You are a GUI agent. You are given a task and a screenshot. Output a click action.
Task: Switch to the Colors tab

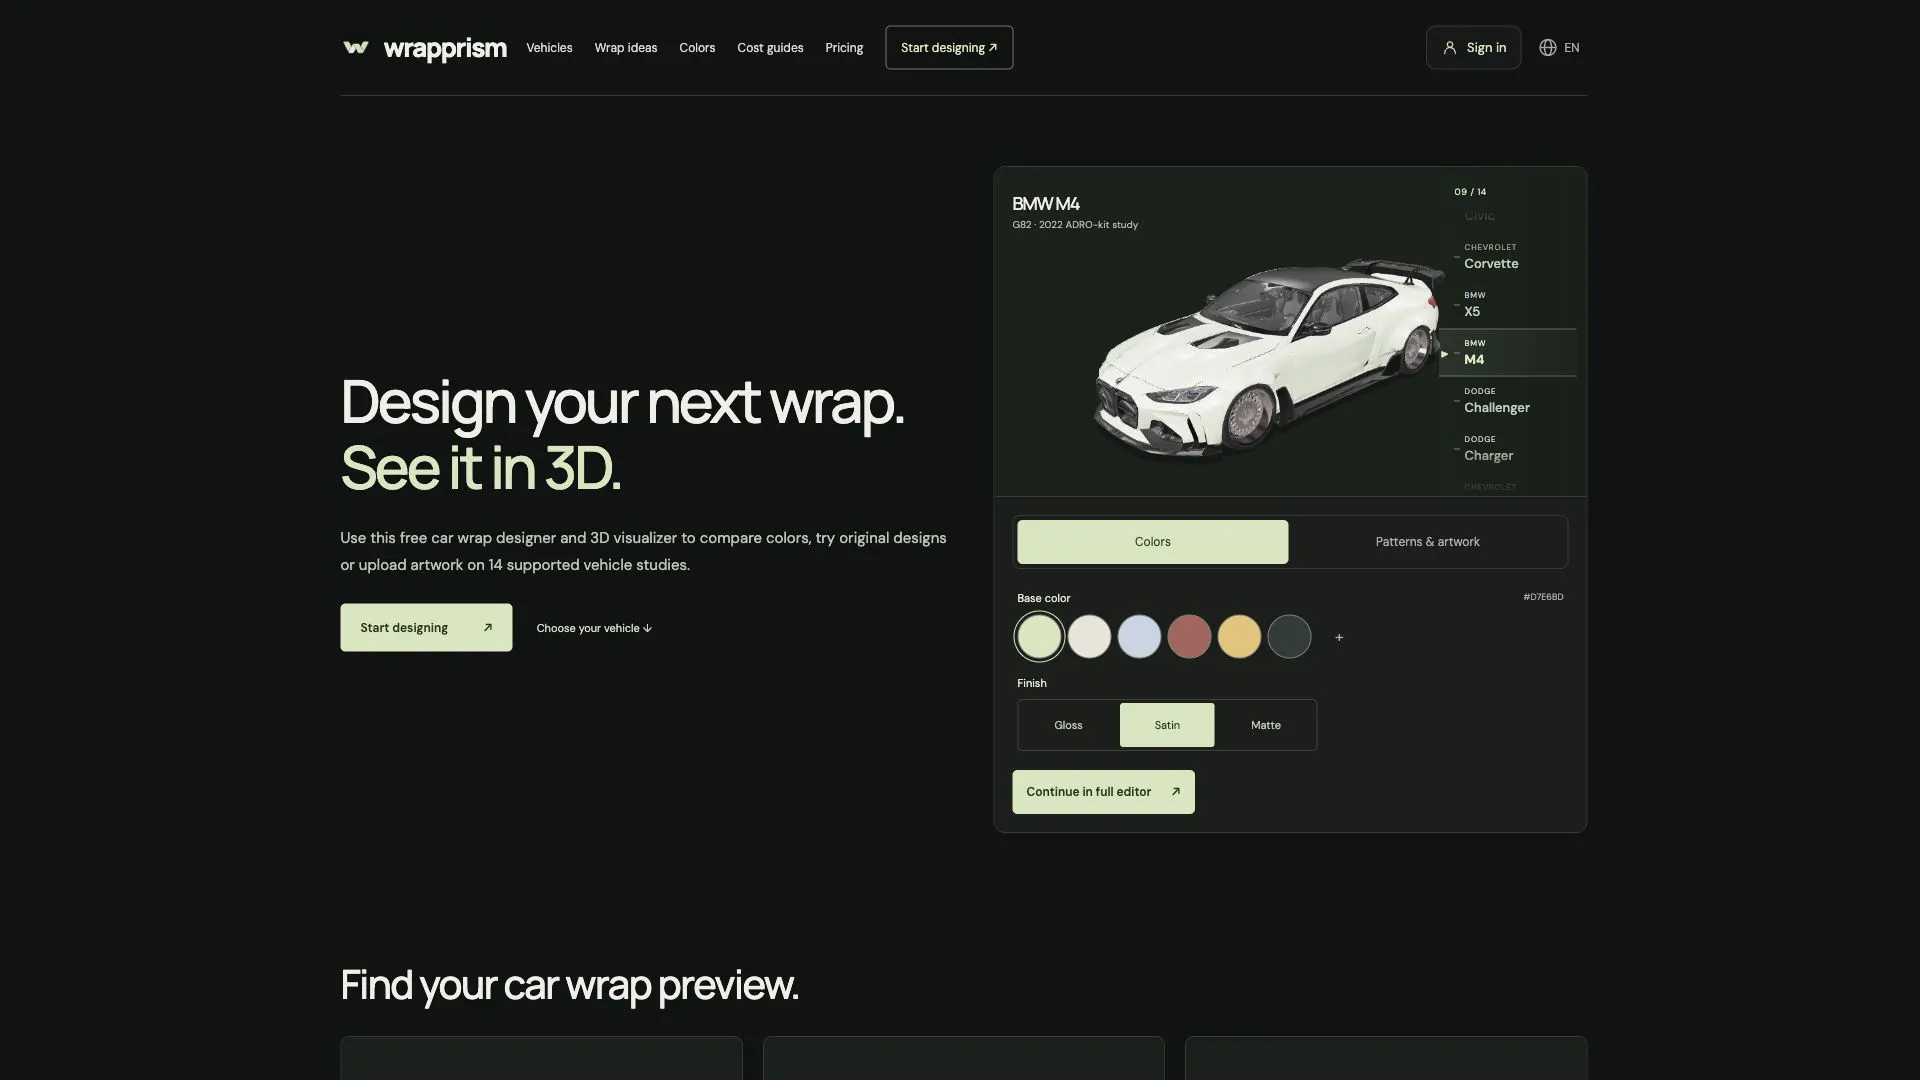(x=1152, y=542)
